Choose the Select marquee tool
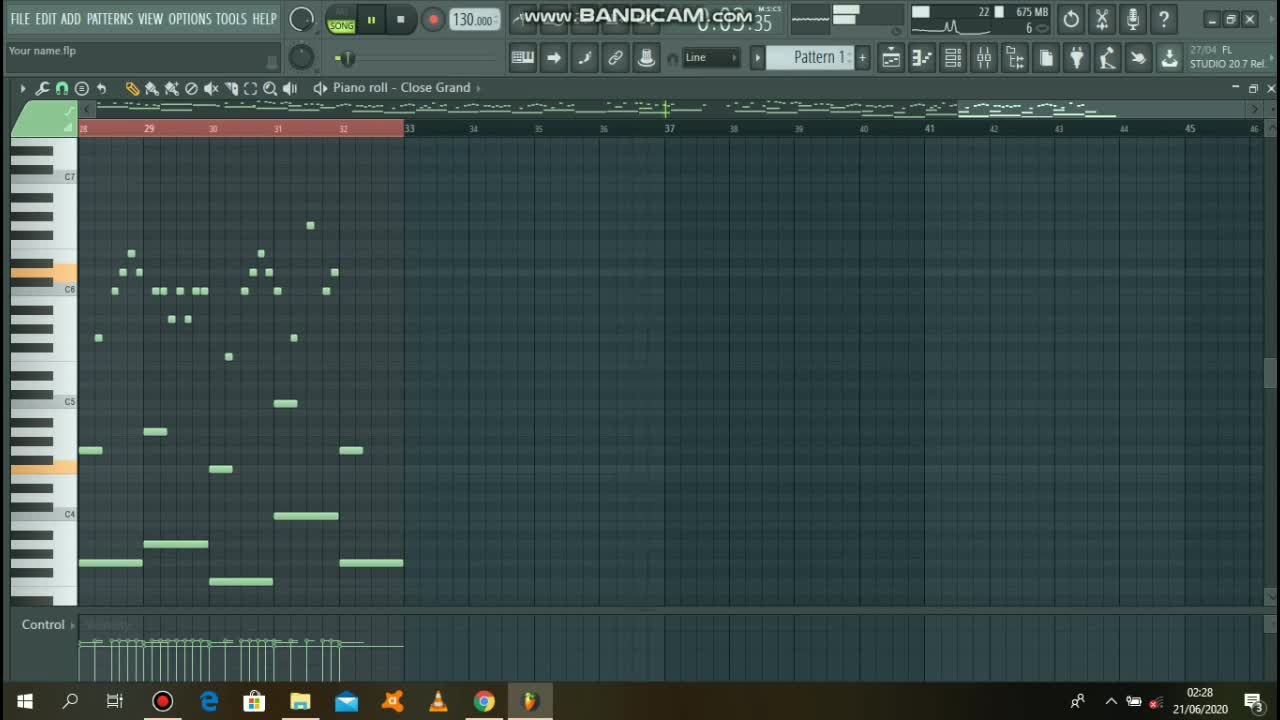This screenshot has height=720, width=1280. tap(250, 88)
